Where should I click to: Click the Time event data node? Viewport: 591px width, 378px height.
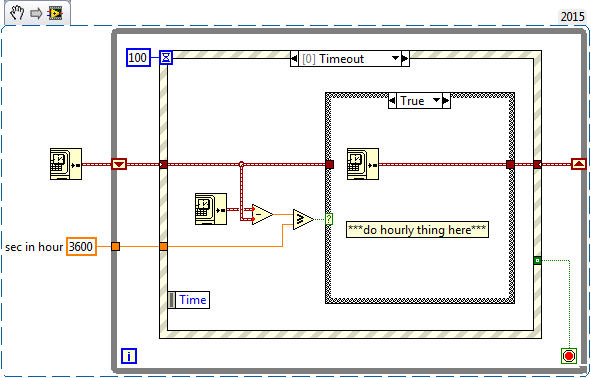188,300
